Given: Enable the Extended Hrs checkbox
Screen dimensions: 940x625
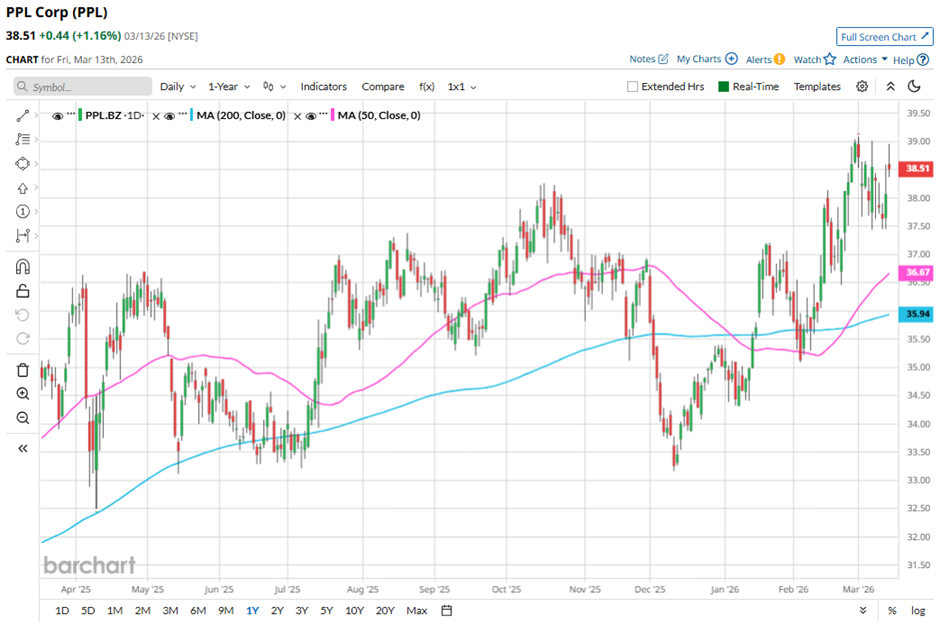Looking at the screenshot, I should point(633,87).
